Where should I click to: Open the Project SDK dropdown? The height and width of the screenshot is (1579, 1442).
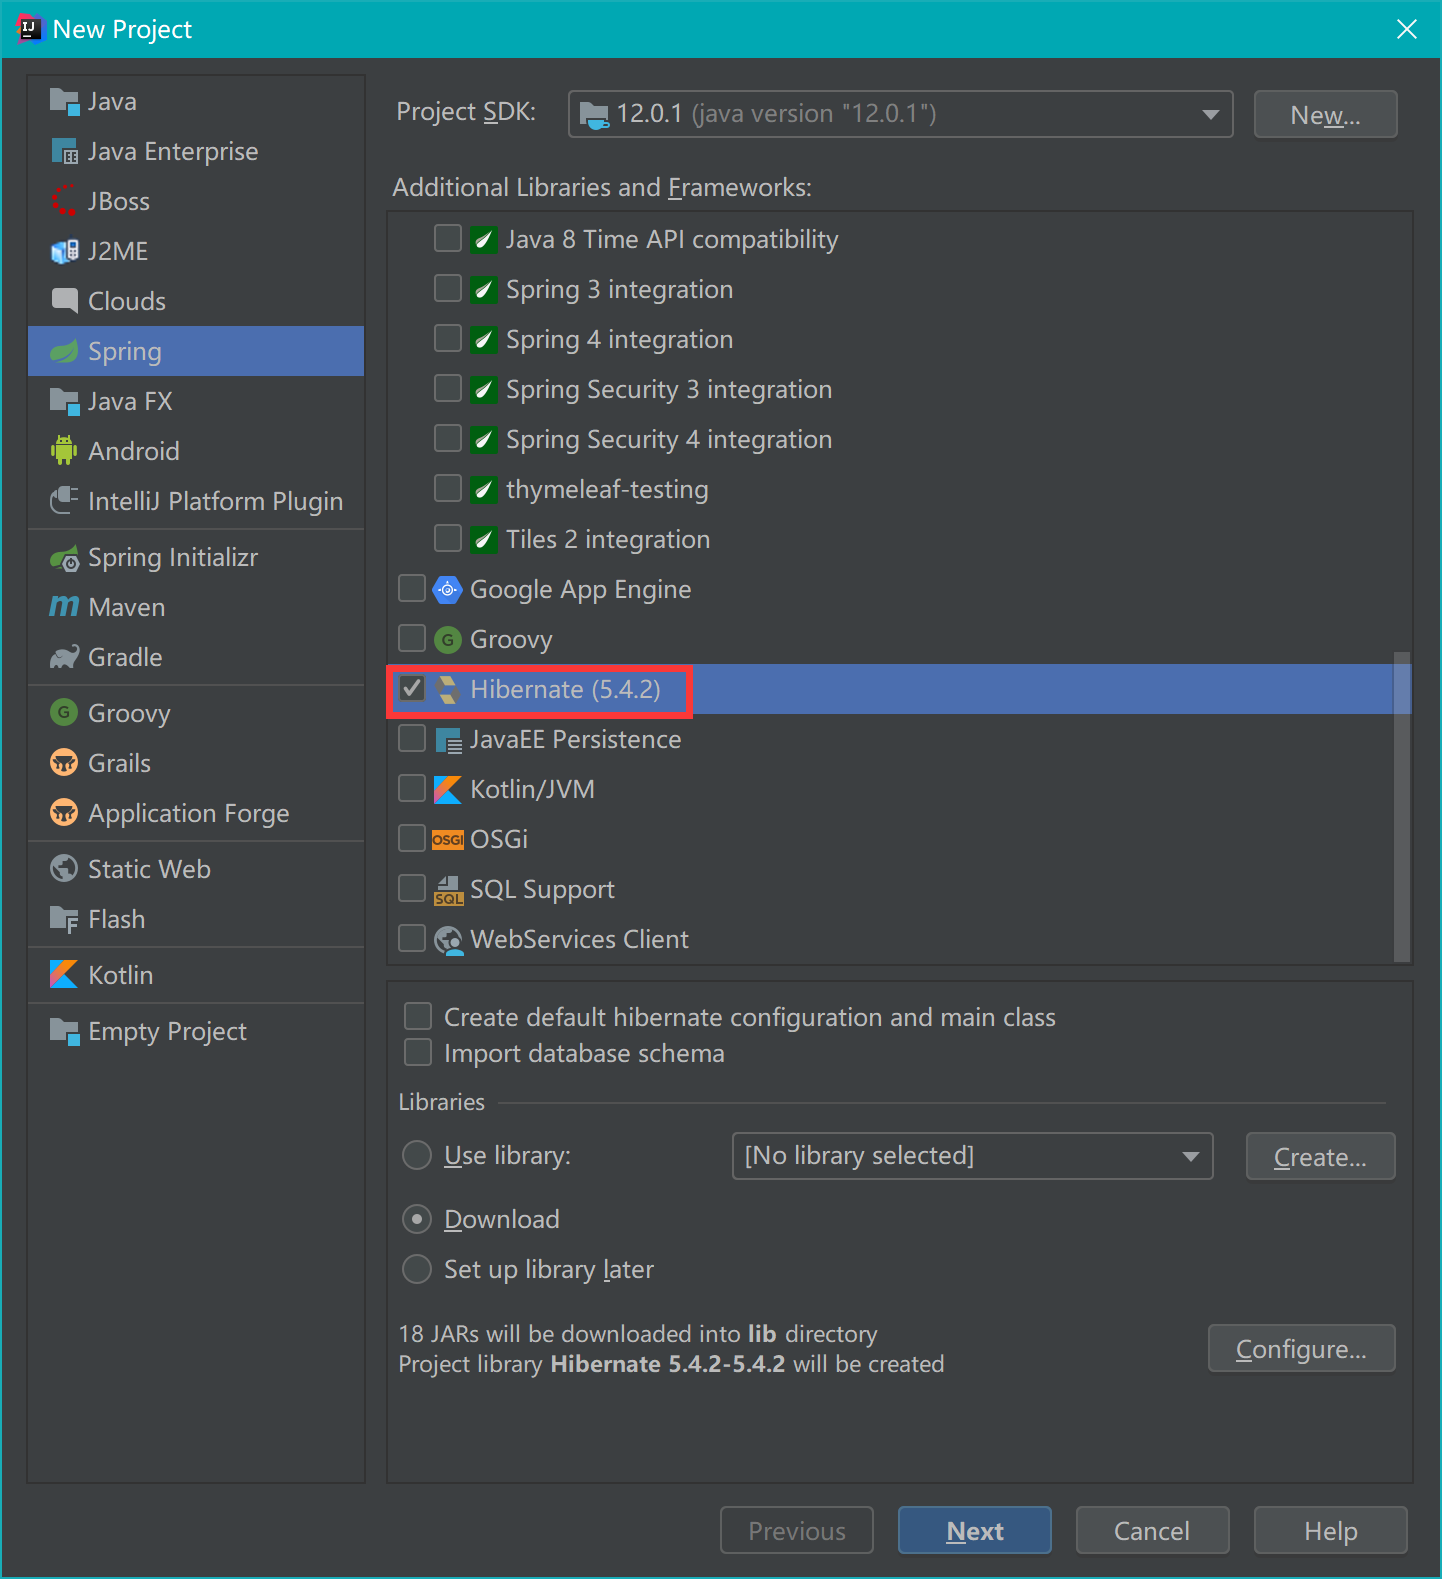(900, 114)
